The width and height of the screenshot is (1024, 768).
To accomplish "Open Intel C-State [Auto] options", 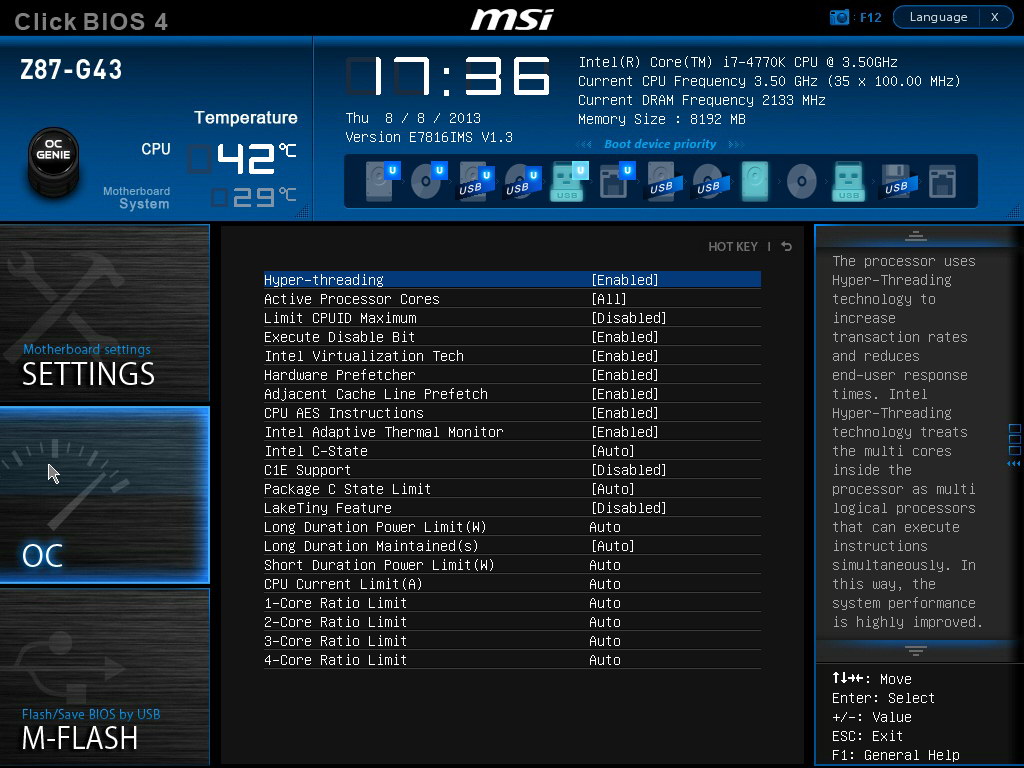I will pyautogui.click(x=613, y=451).
